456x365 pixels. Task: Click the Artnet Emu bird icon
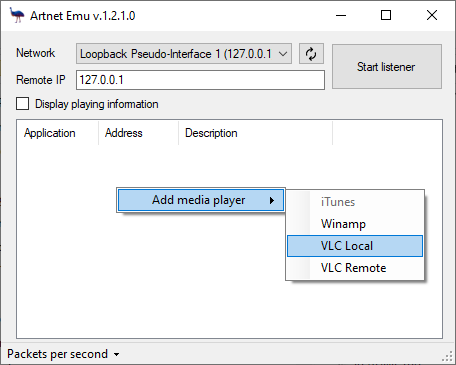17,15
